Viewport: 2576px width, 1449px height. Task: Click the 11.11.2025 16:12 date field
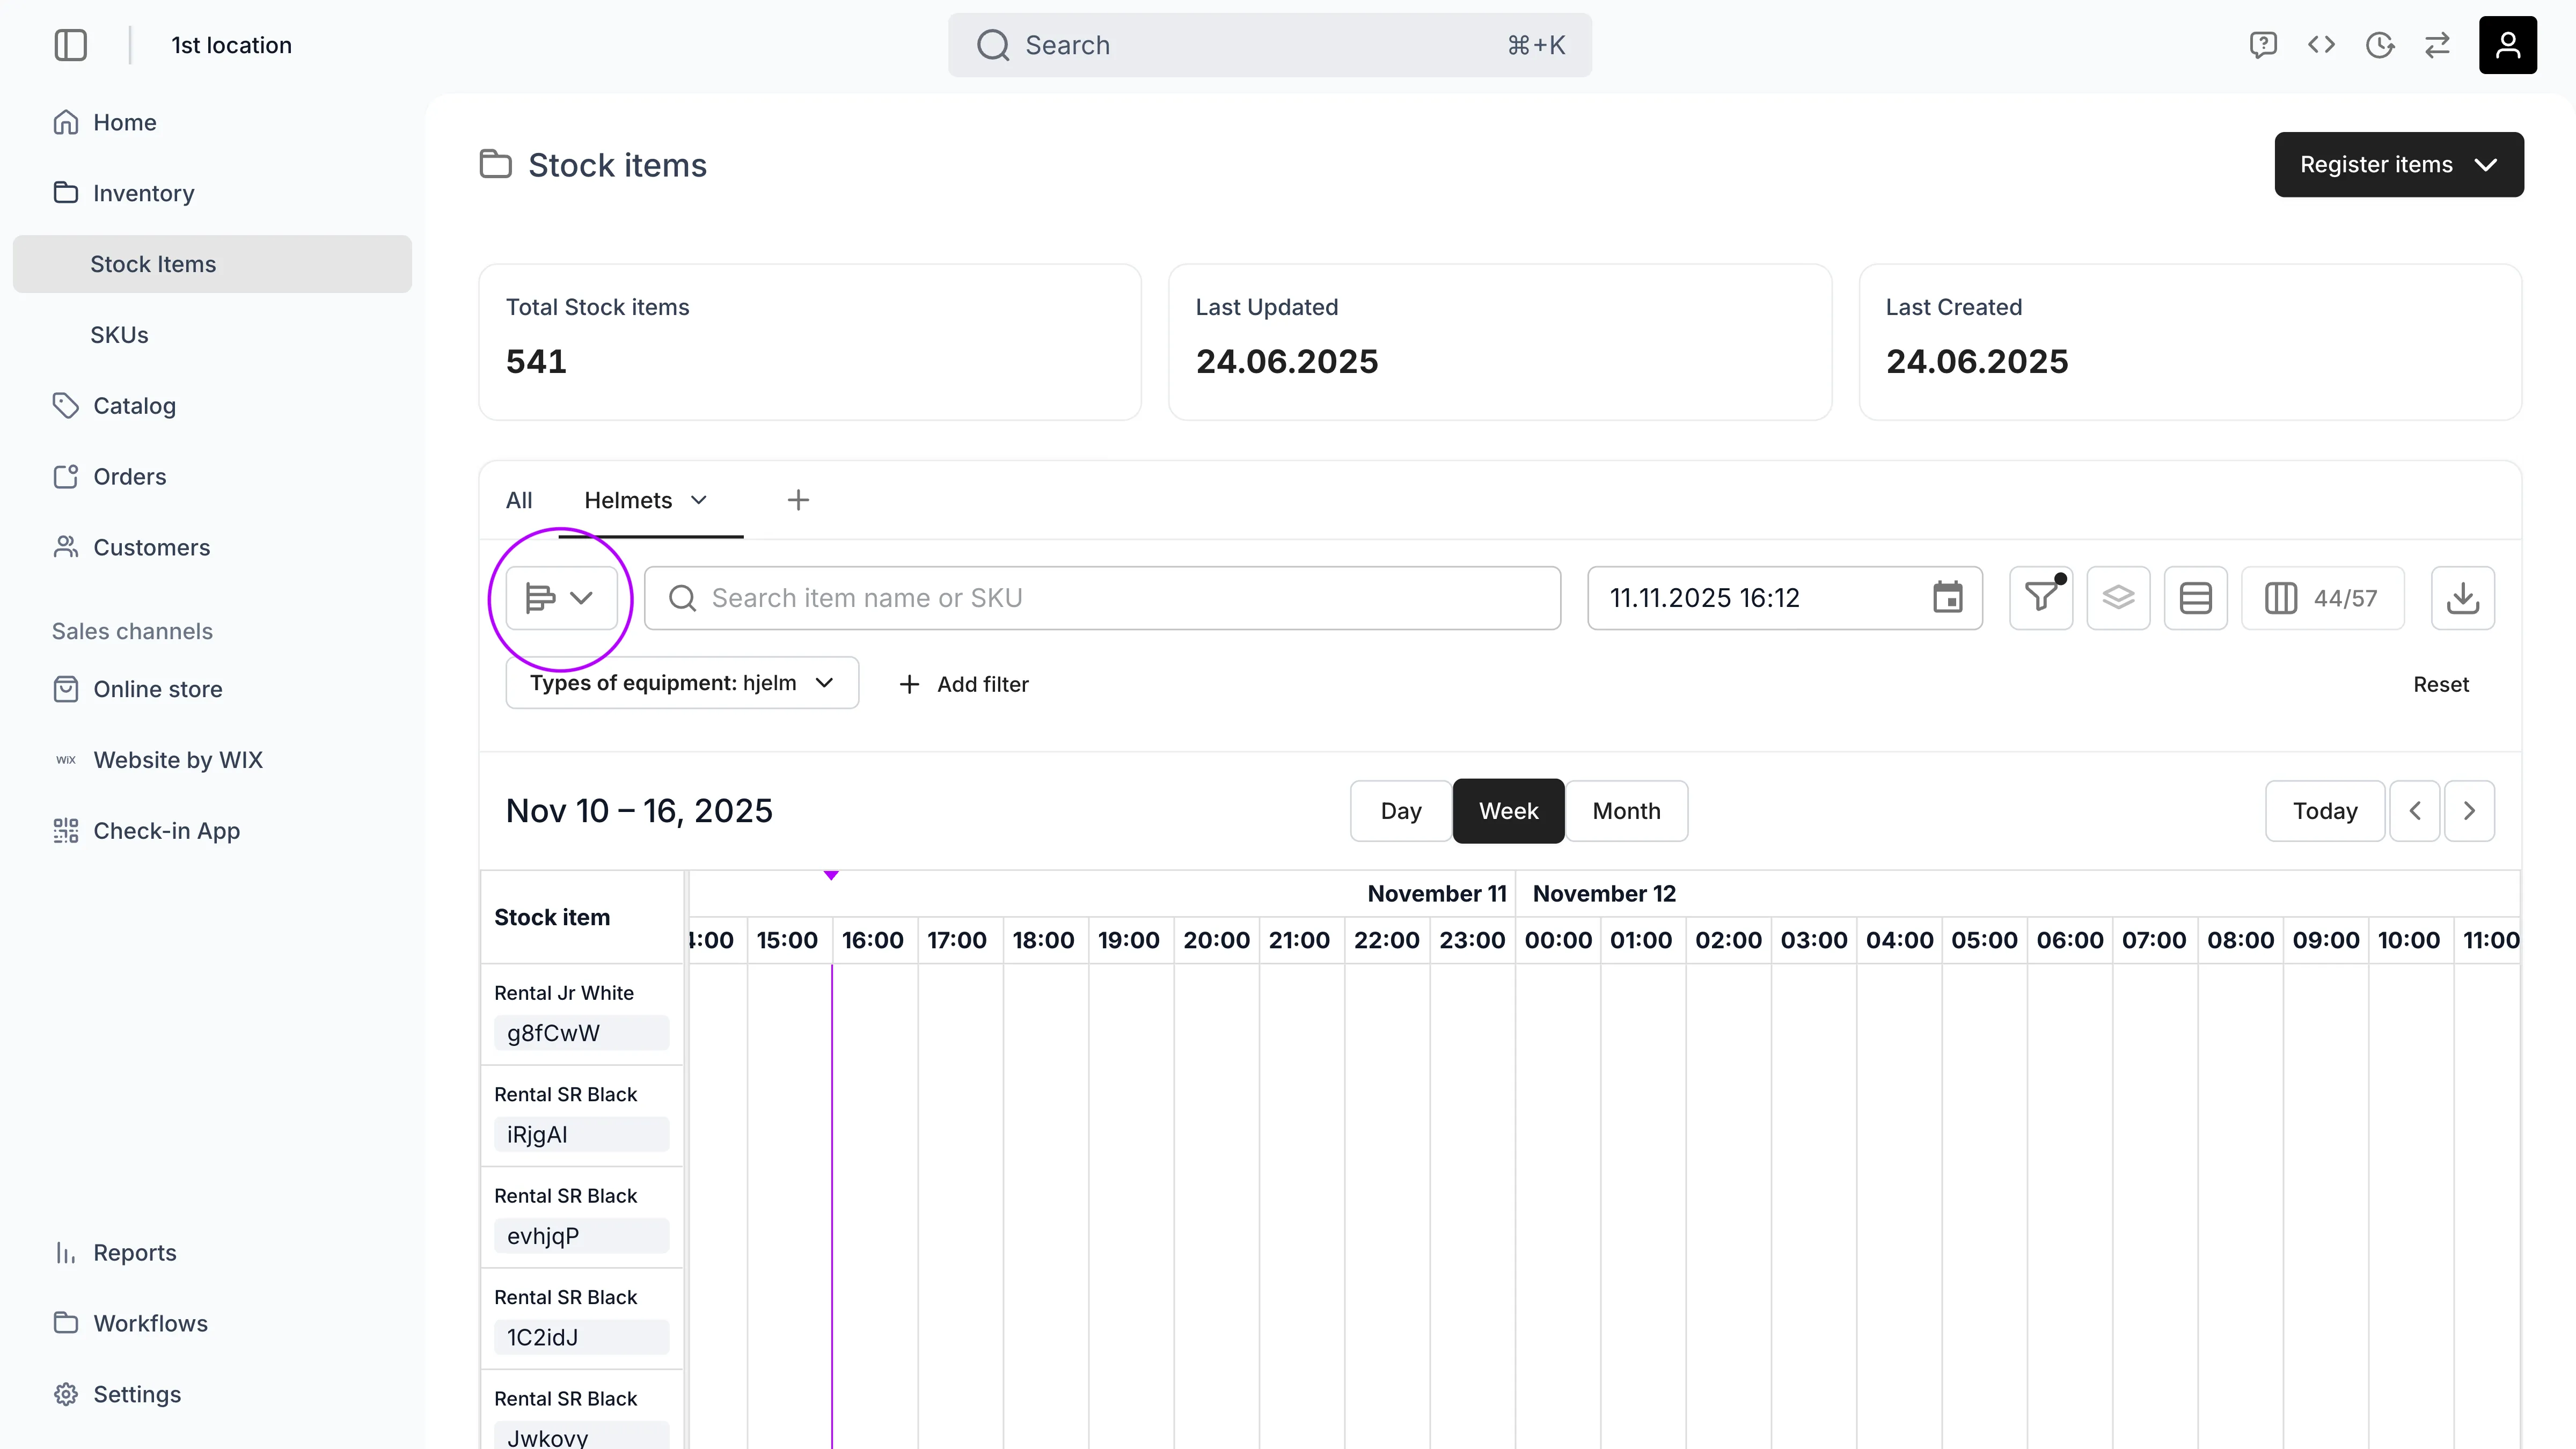[x=1784, y=598]
